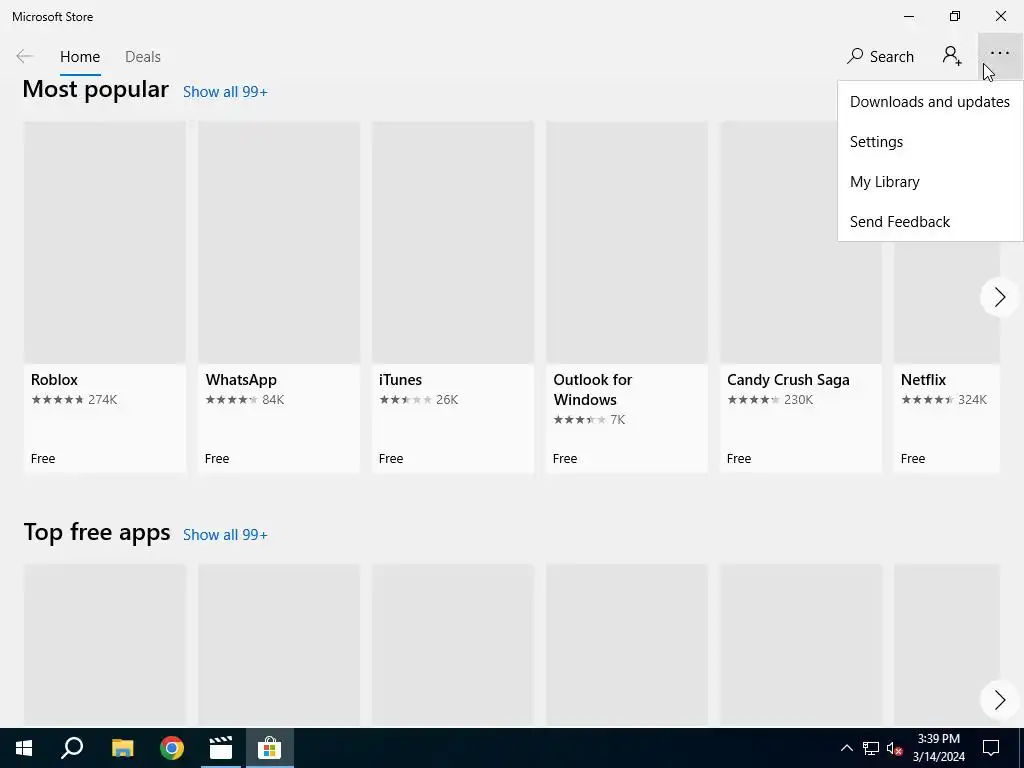Switch to the Deals tab
The height and width of the screenshot is (768, 1024).
(142, 57)
